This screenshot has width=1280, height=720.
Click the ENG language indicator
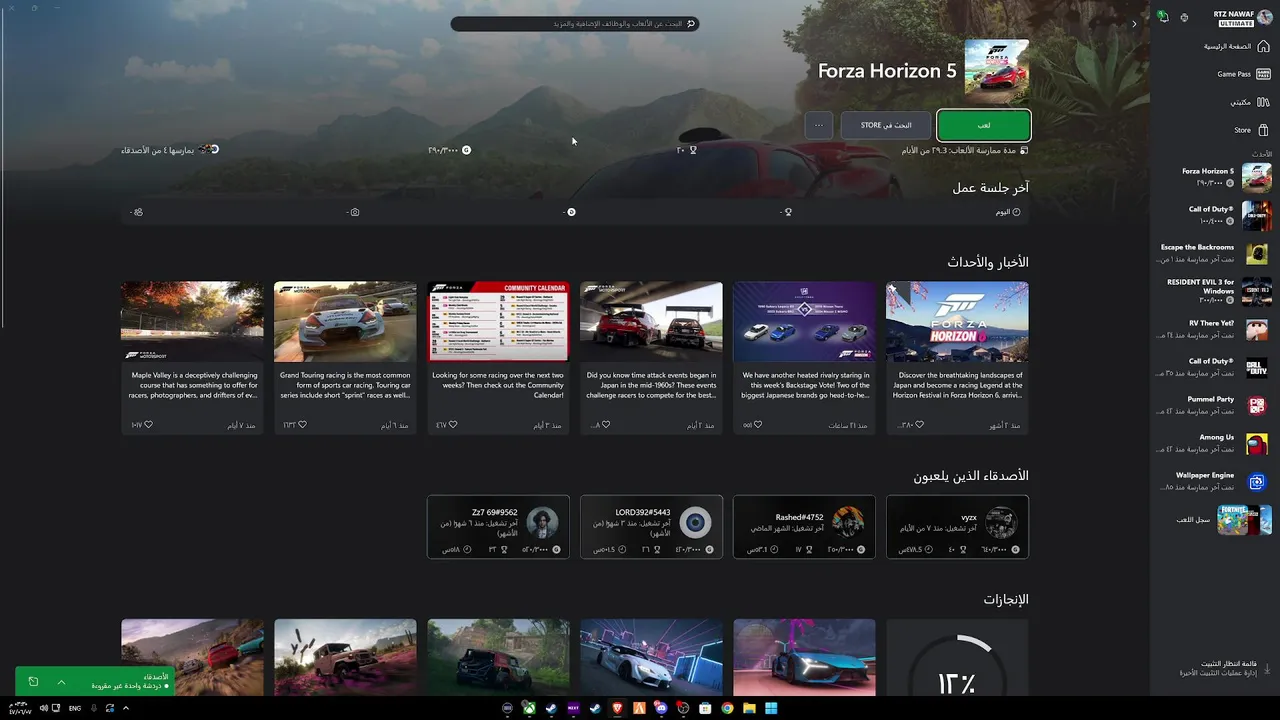point(75,708)
